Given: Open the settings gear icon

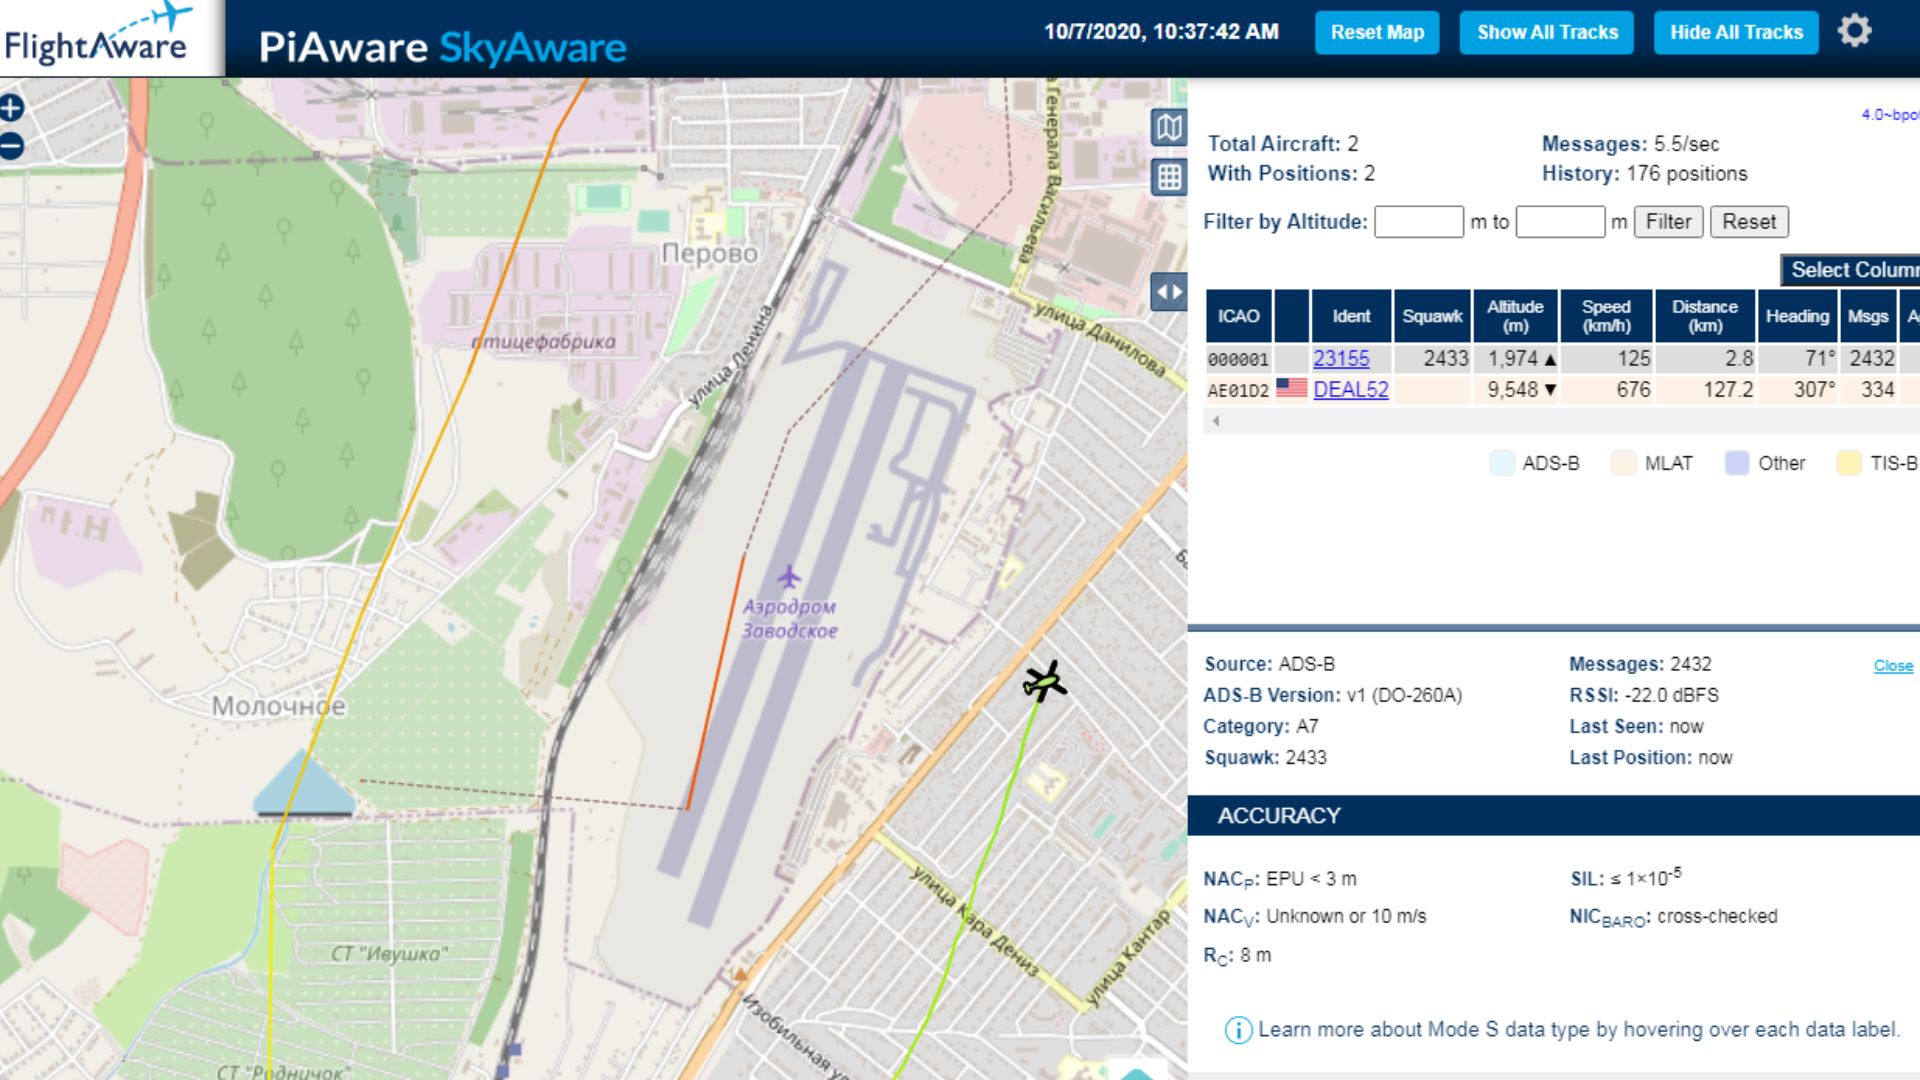Looking at the screenshot, I should [x=1854, y=31].
